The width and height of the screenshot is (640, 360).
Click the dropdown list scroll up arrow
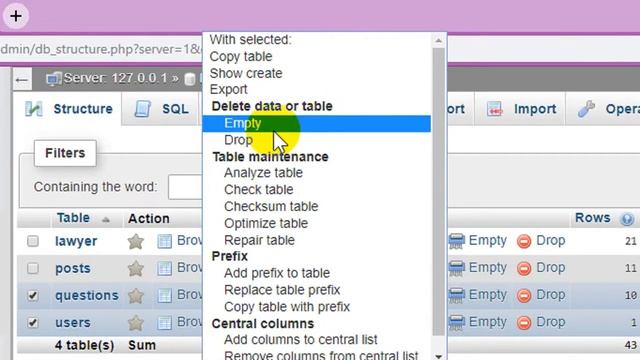pyautogui.click(x=438, y=40)
